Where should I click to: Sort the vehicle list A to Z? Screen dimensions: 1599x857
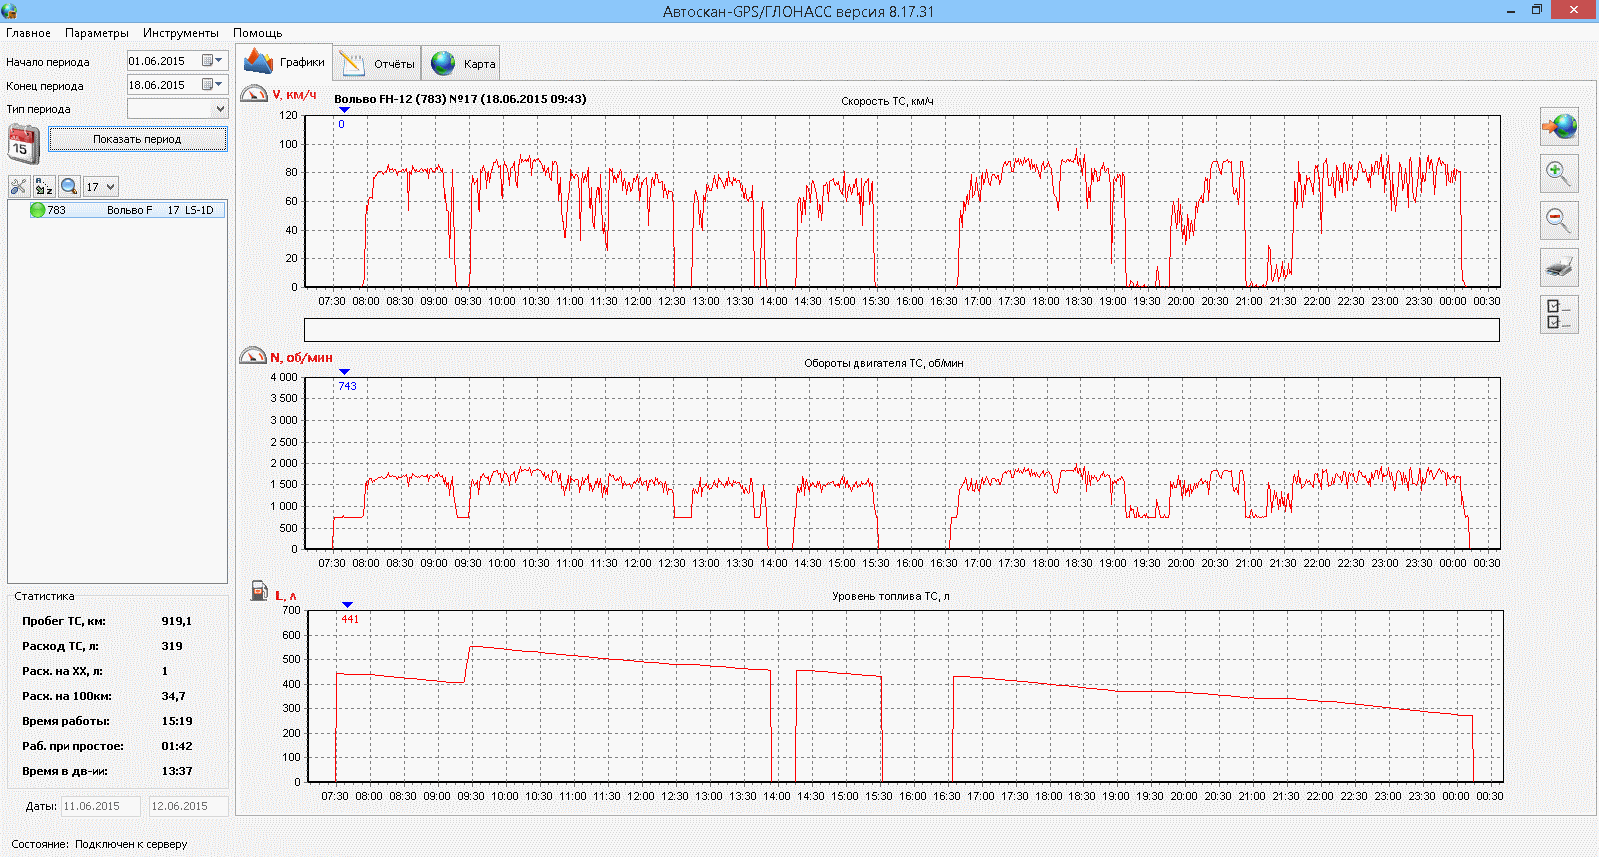pyautogui.click(x=44, y=186)
